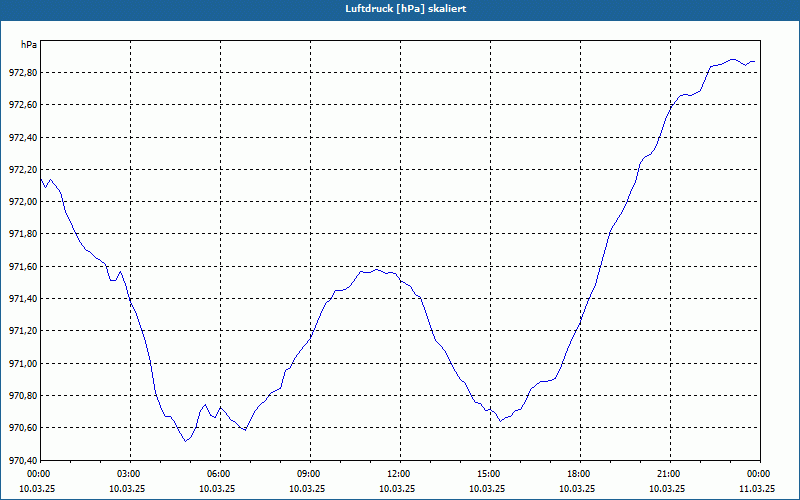Click the 00:00 label above first 10.03.25

point(40,474)
